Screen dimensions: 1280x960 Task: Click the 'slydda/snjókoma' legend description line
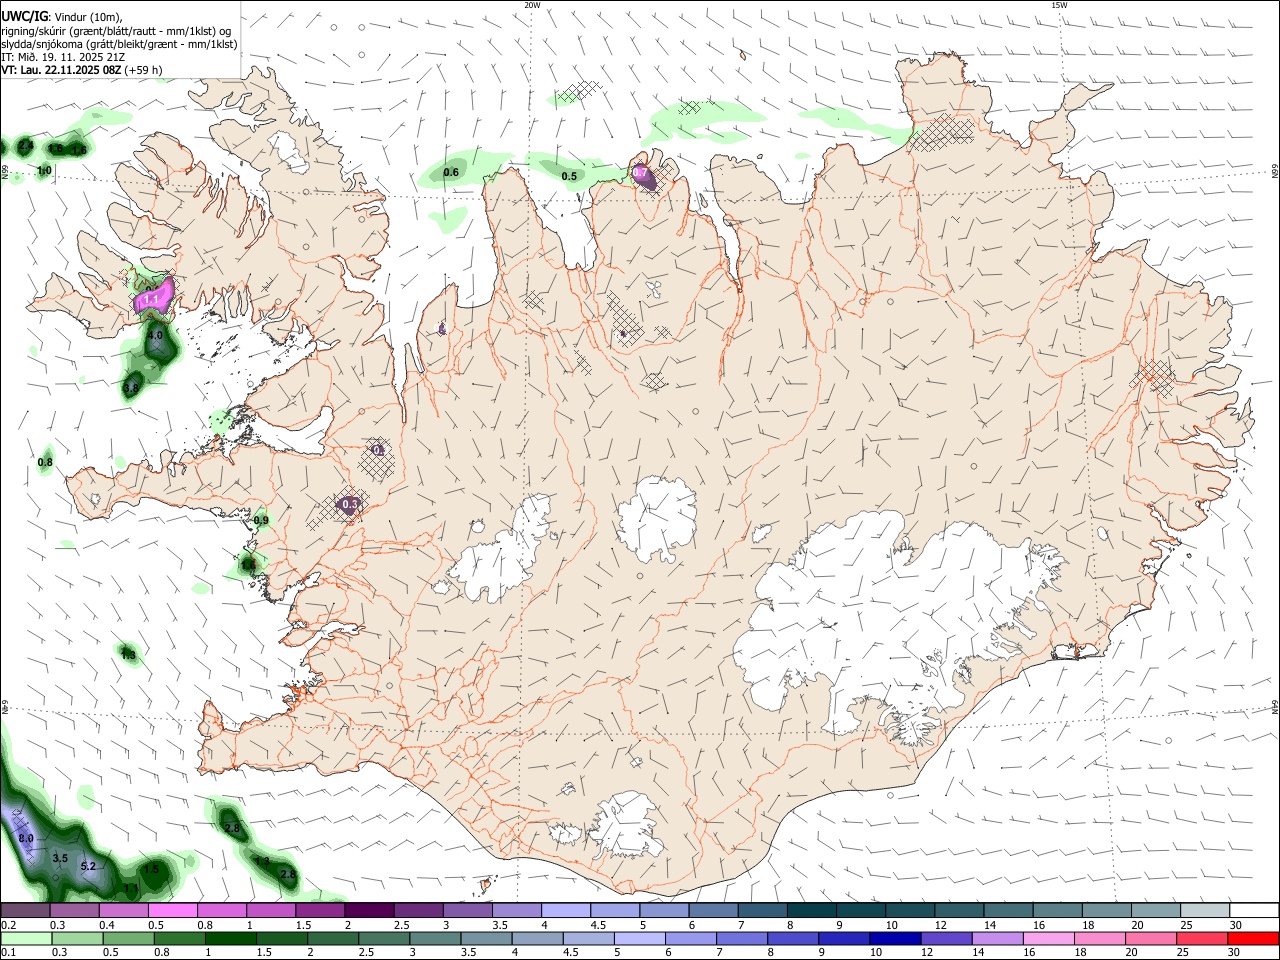coord(119,44)
